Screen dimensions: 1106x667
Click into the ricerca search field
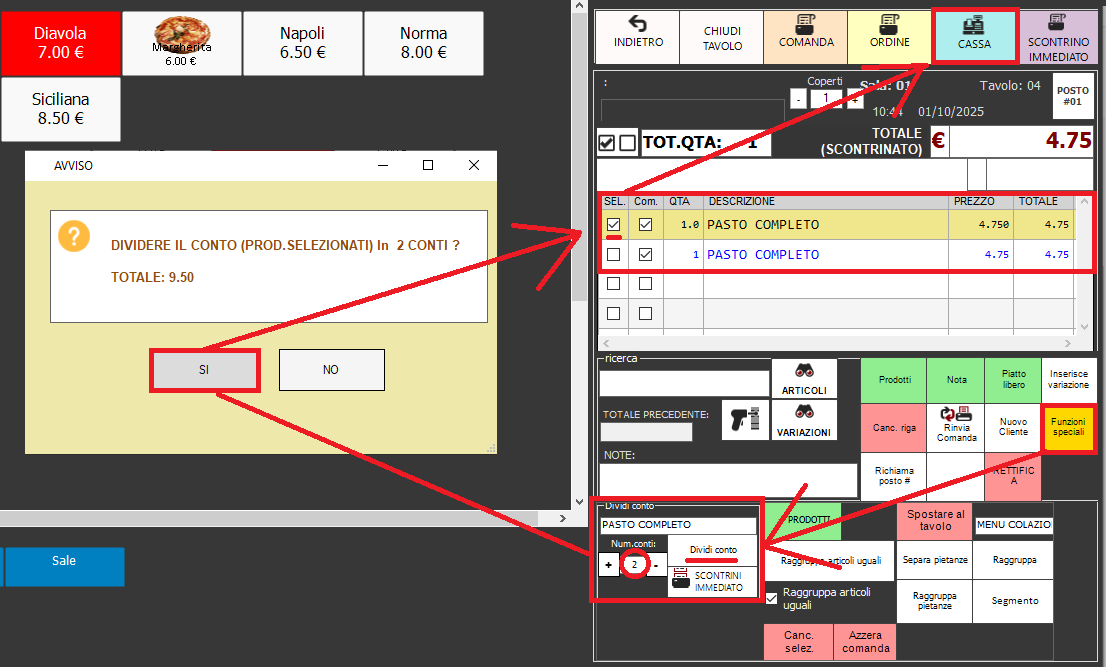(684, 383)
